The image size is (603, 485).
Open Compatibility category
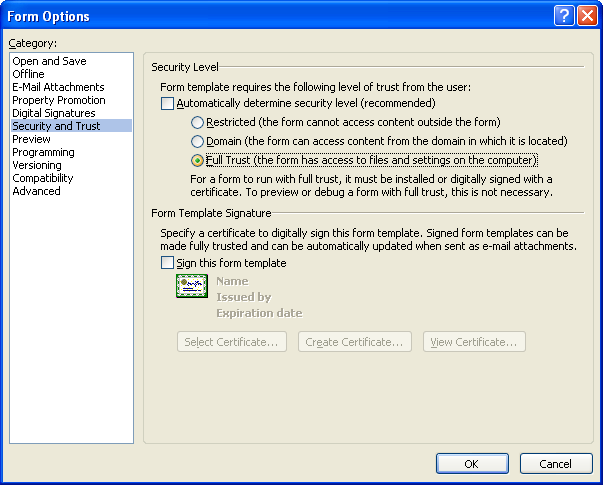coord(43,178)
